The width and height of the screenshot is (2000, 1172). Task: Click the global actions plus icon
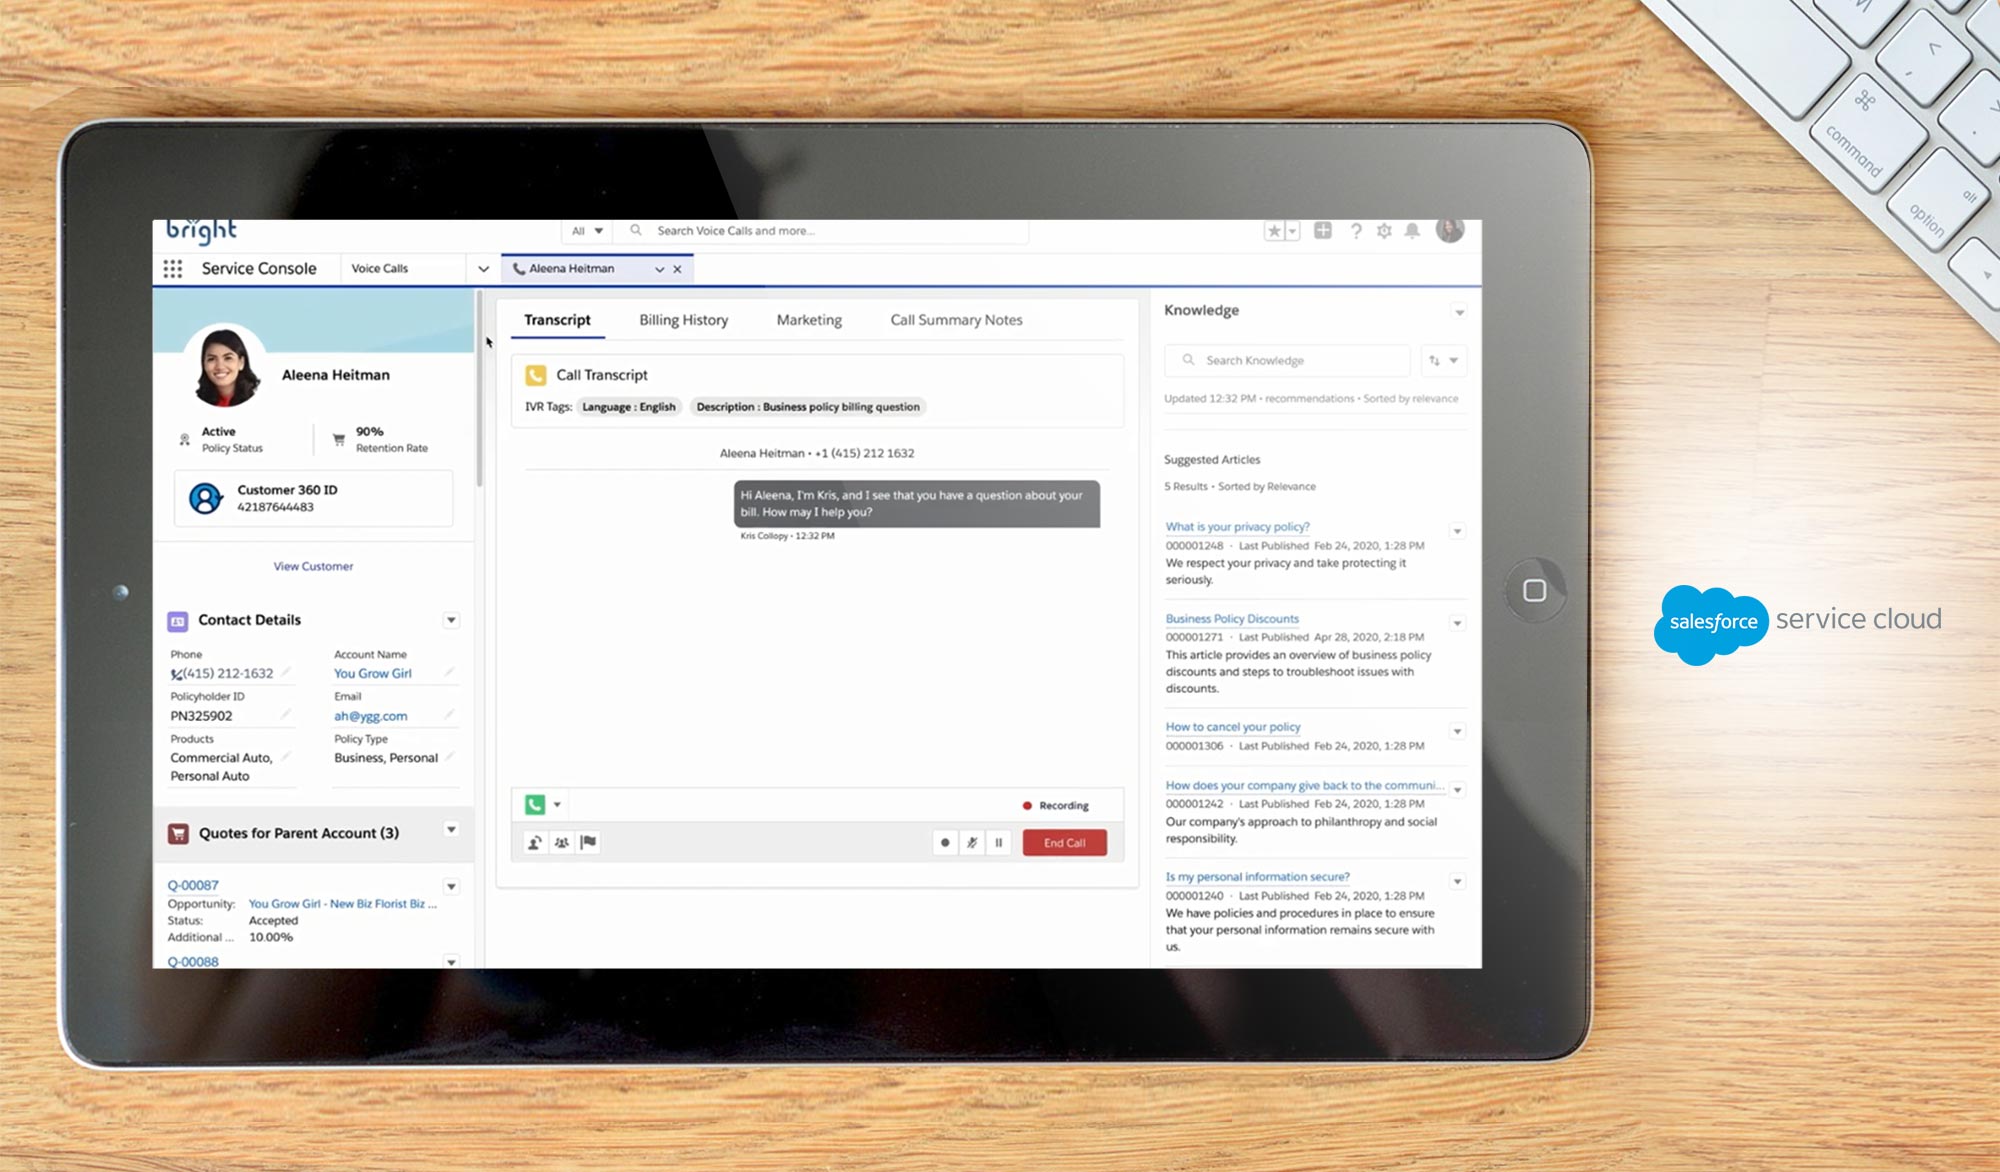point(1323,231)
